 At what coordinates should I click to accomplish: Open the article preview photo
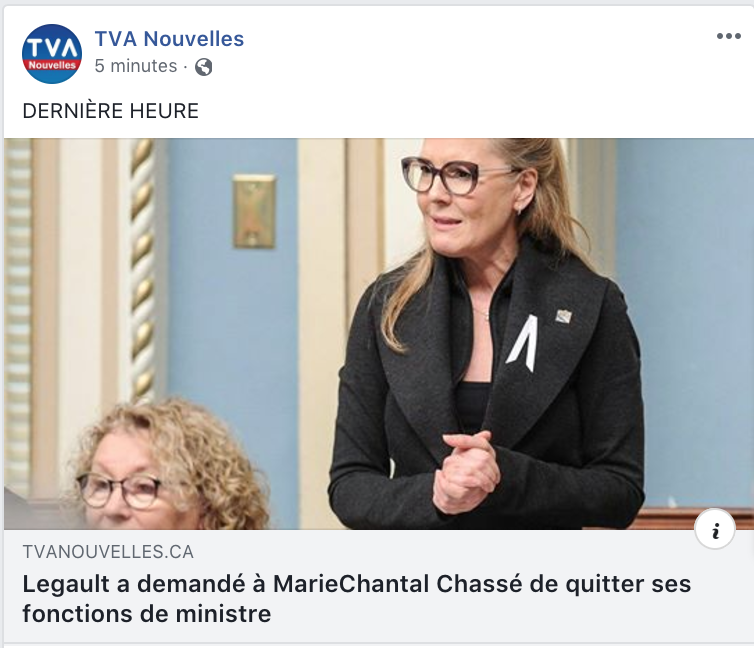pos(379,334)
